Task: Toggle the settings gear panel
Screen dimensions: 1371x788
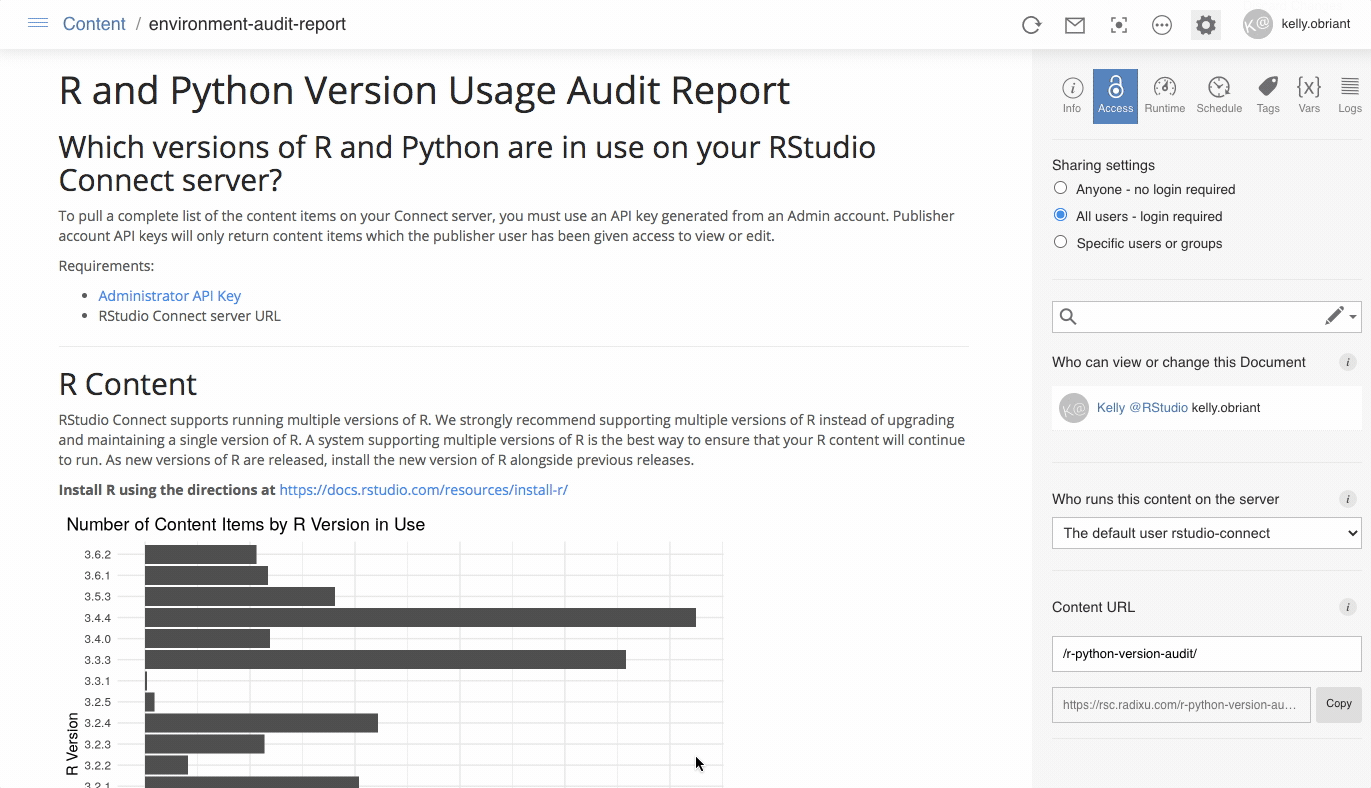Action: [x=1206, y=25]
